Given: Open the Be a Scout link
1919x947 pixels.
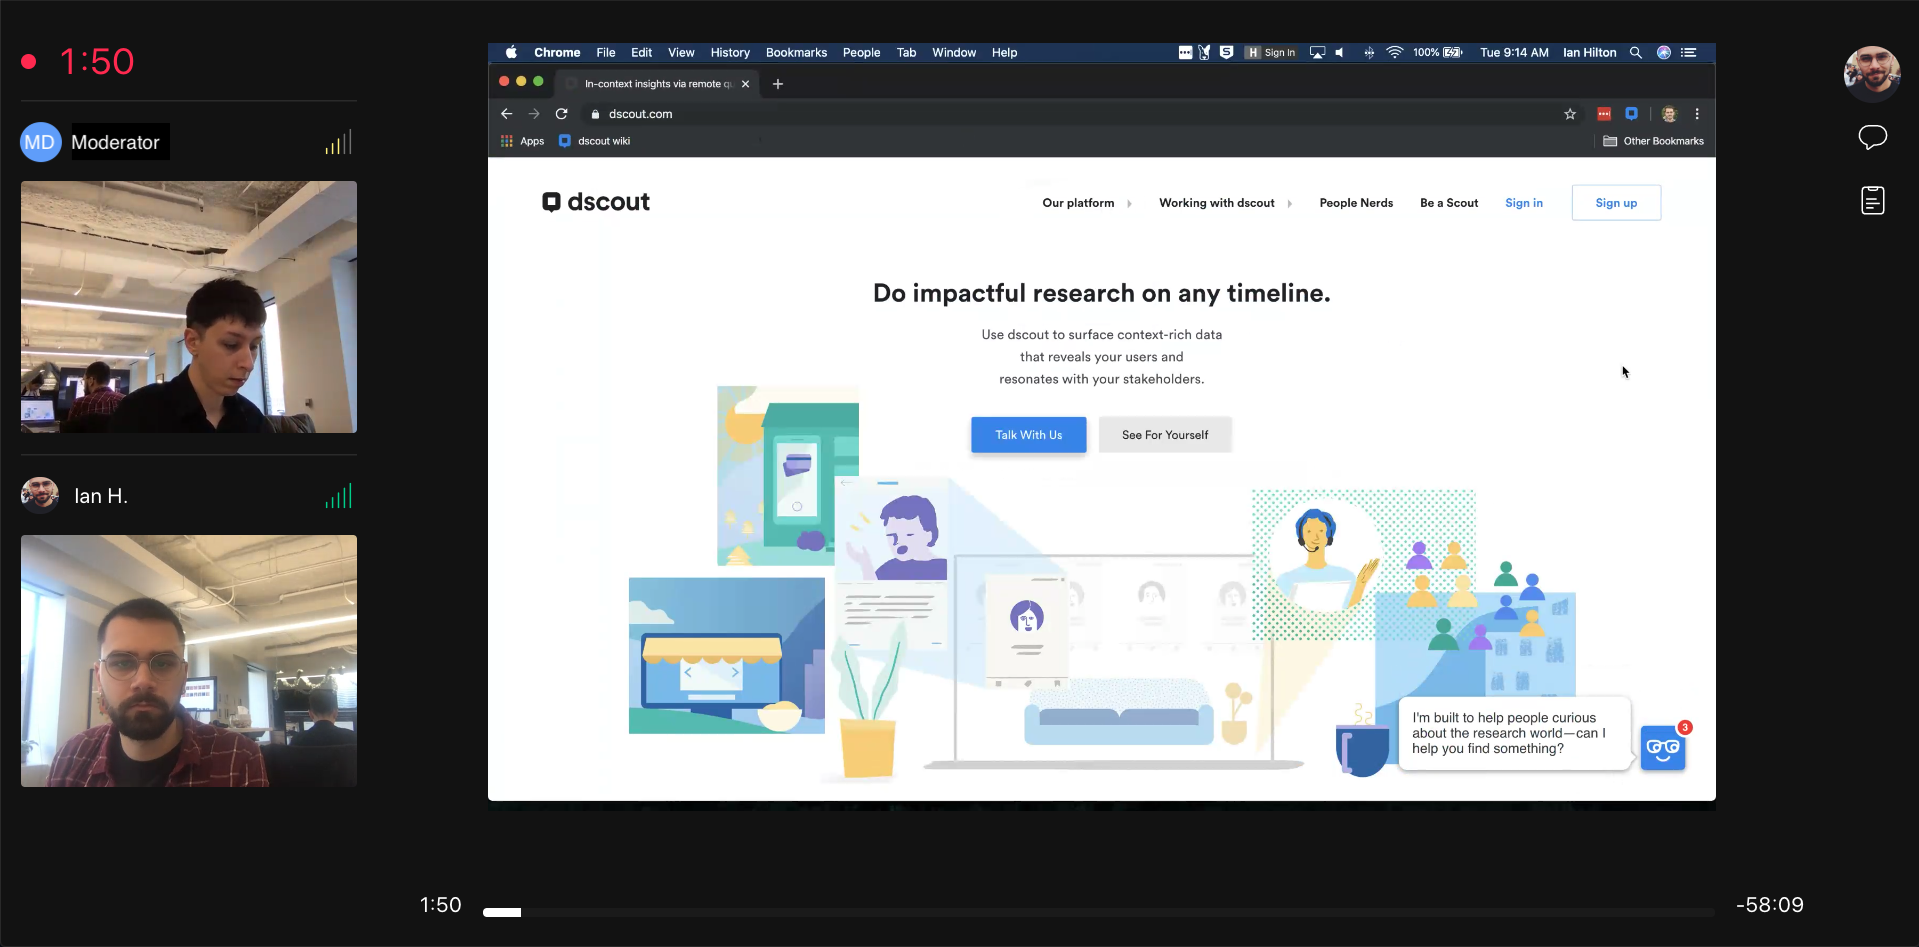Looking at the screenshot, I should pyautogui.click(x=1449, y=203).
